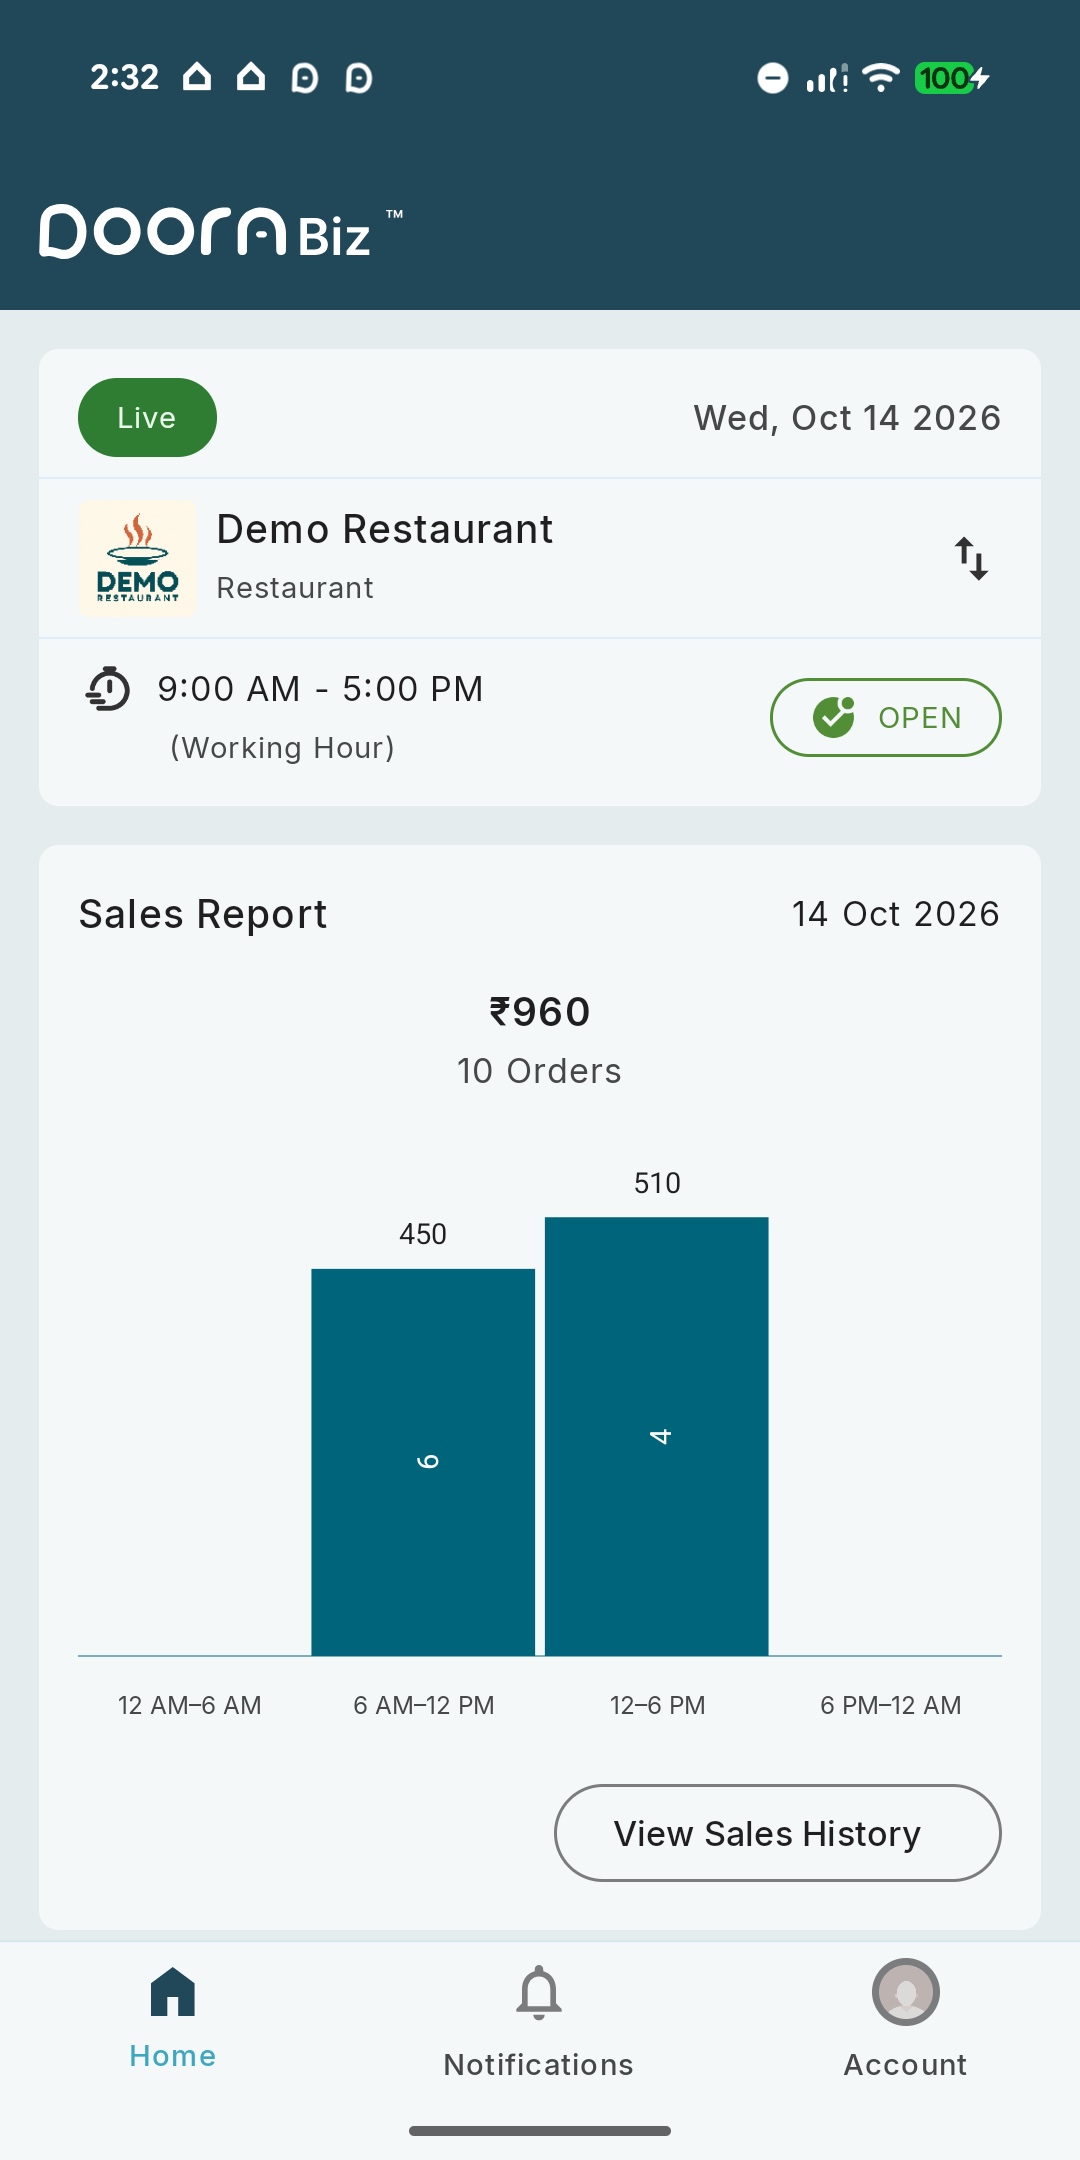The image size is (1080, 2160).
Task: Tap the 10 Orders count
Action: pyautogui.click(x=540, y=1071)
